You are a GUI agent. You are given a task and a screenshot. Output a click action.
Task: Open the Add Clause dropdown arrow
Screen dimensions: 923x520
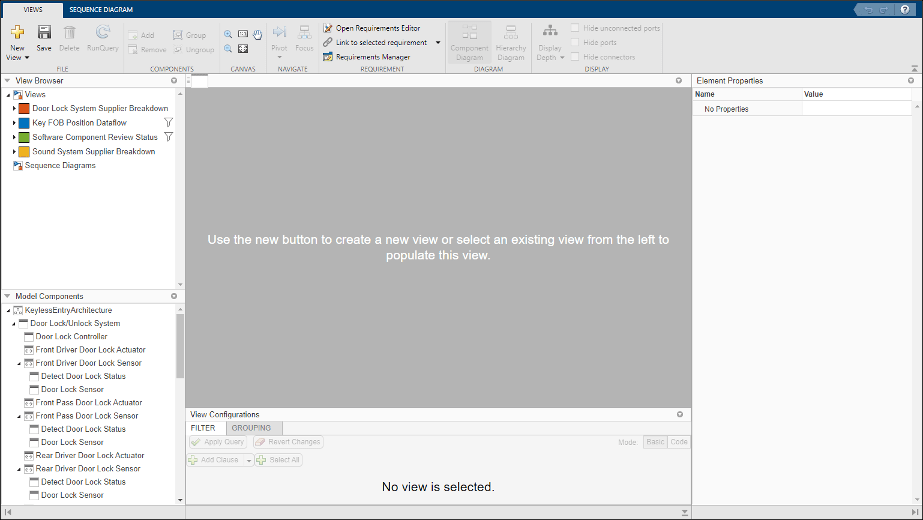click(x=249, y=460)
